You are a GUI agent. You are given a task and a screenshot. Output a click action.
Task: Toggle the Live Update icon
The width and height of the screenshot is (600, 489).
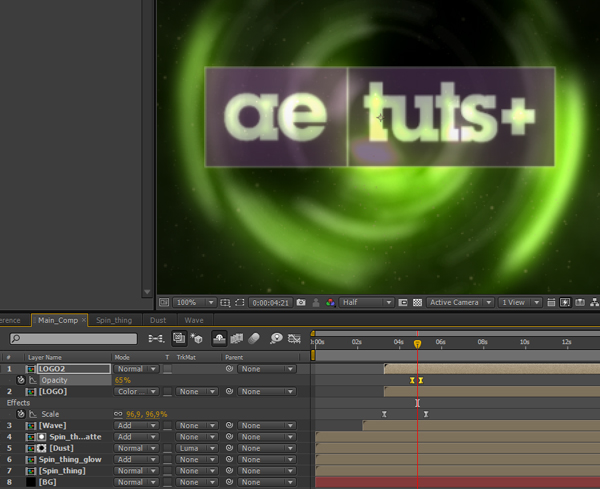tap(179, 339)
